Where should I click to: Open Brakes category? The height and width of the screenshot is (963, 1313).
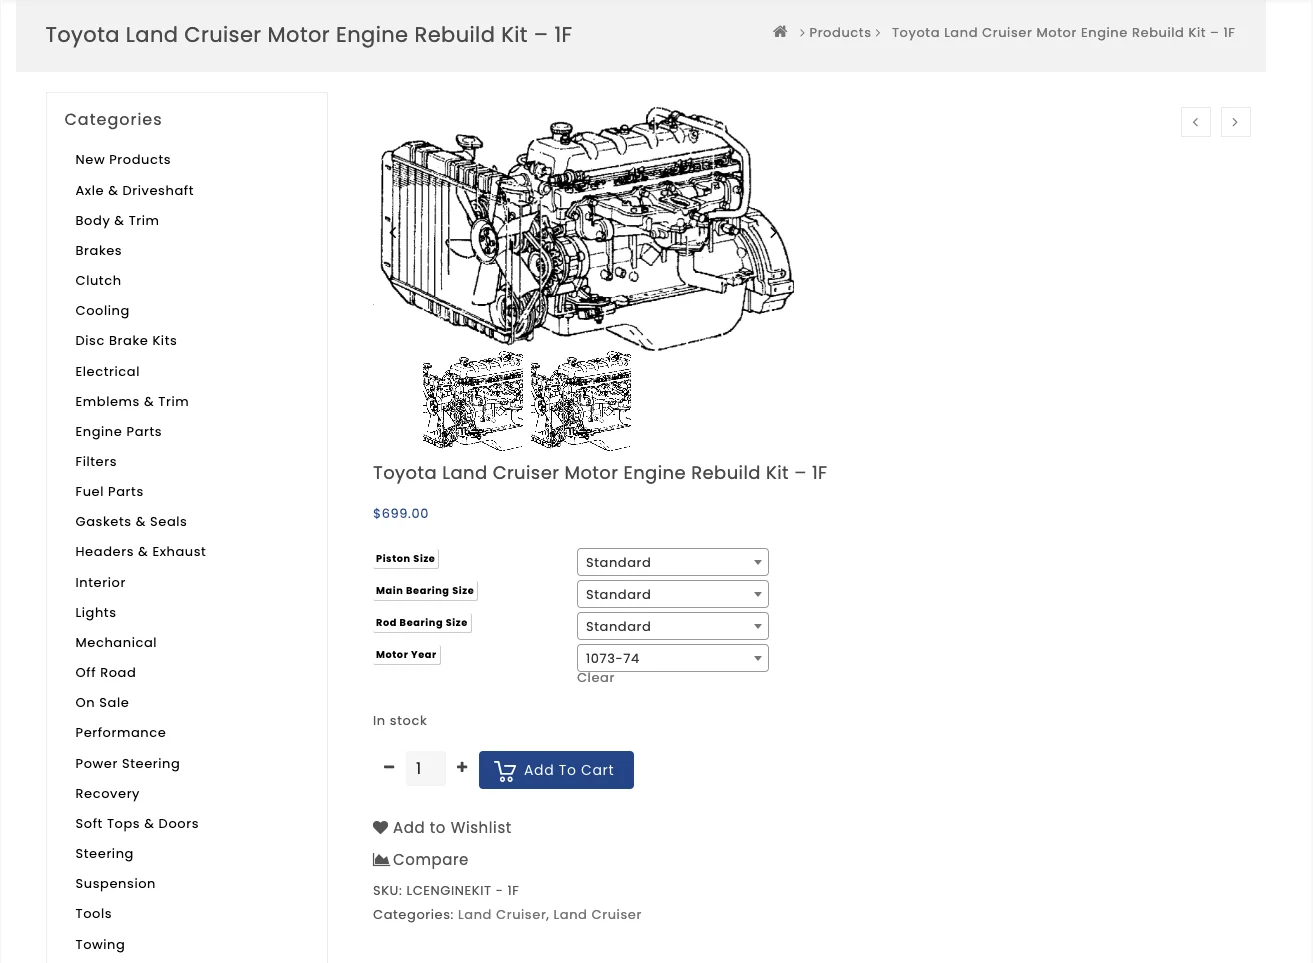click(98, 250)
